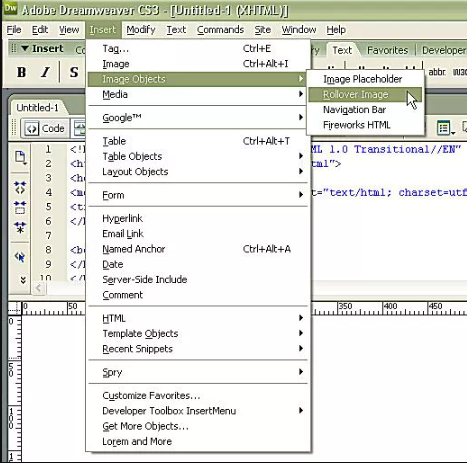
Task: Click the Bold formatting button
Action: [x=21, y=72]
